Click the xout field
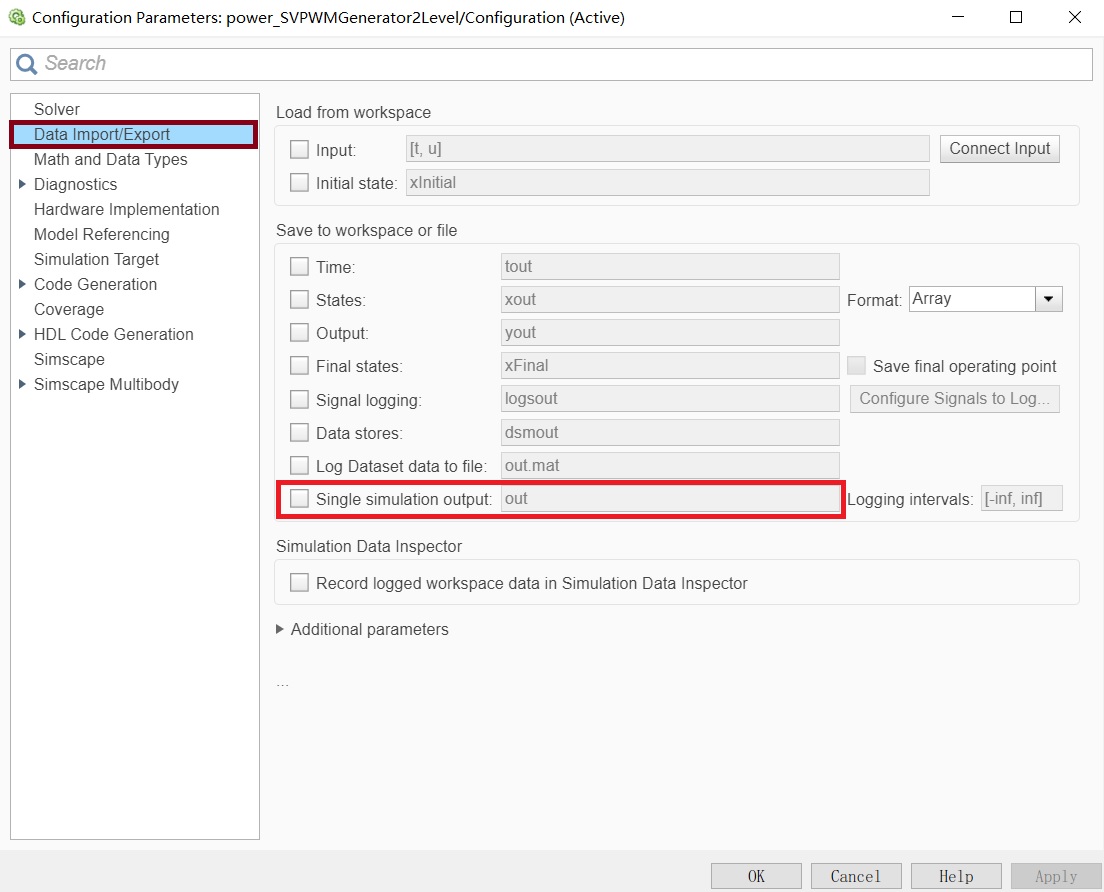 coord(670,299)
